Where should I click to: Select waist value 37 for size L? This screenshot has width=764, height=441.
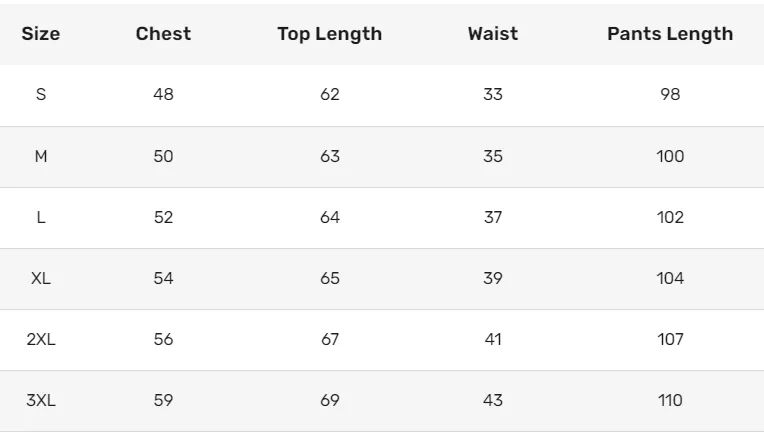point(493,217)
